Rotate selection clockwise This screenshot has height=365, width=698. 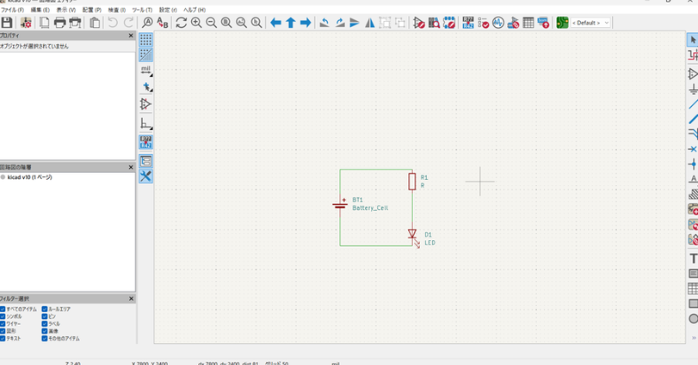(340, 22)
